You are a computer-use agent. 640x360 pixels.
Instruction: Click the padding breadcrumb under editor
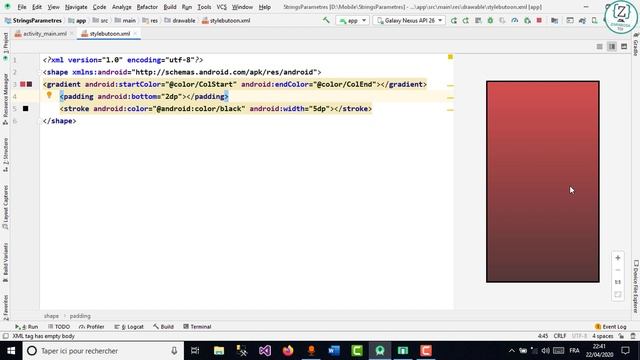coord(80,316)
